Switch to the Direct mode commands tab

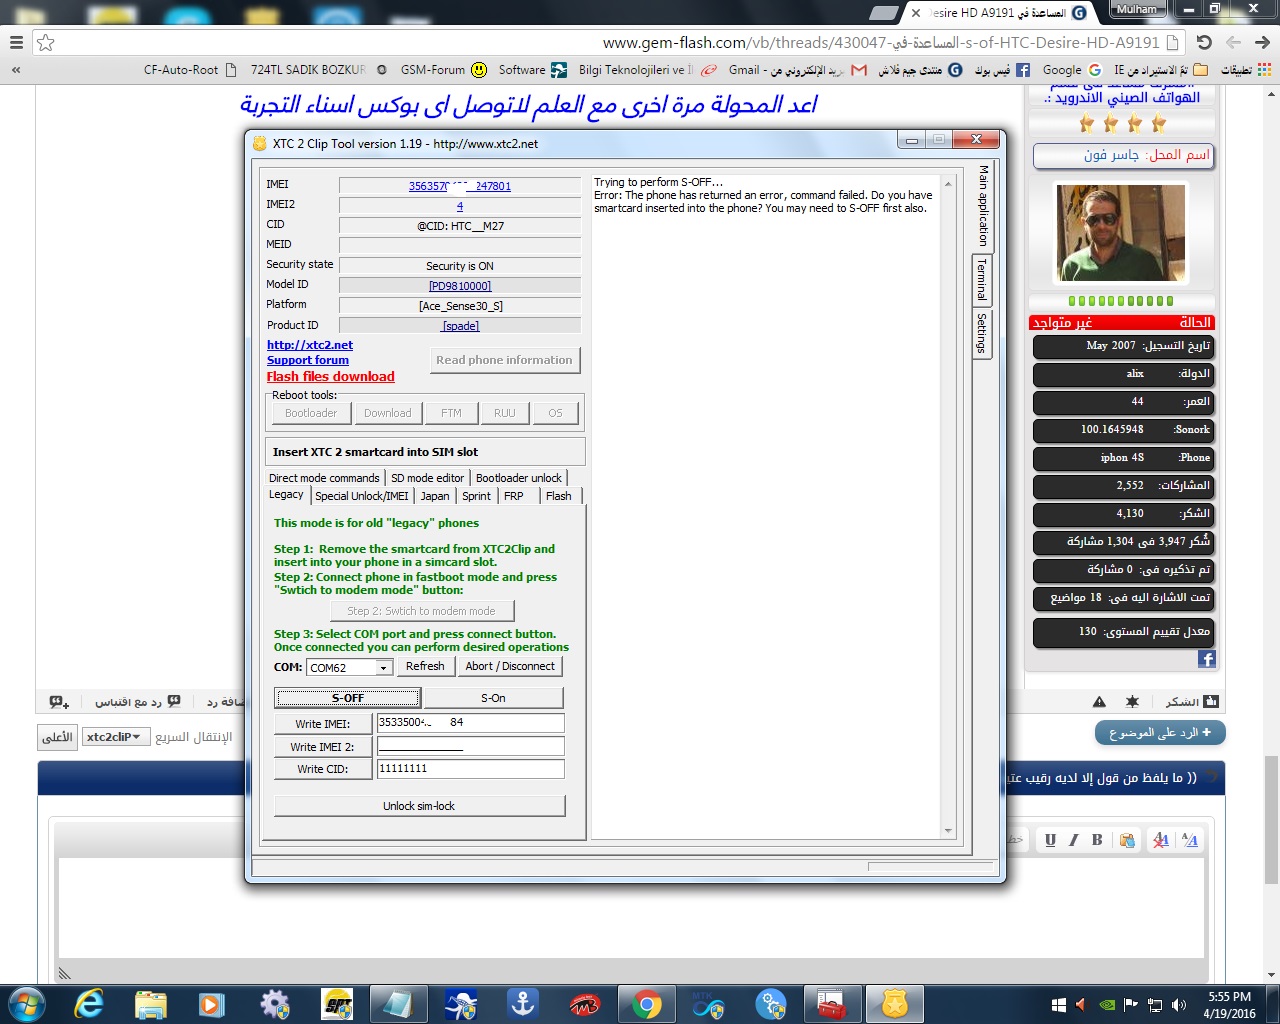pyautogui.click(x=324, y=478)
